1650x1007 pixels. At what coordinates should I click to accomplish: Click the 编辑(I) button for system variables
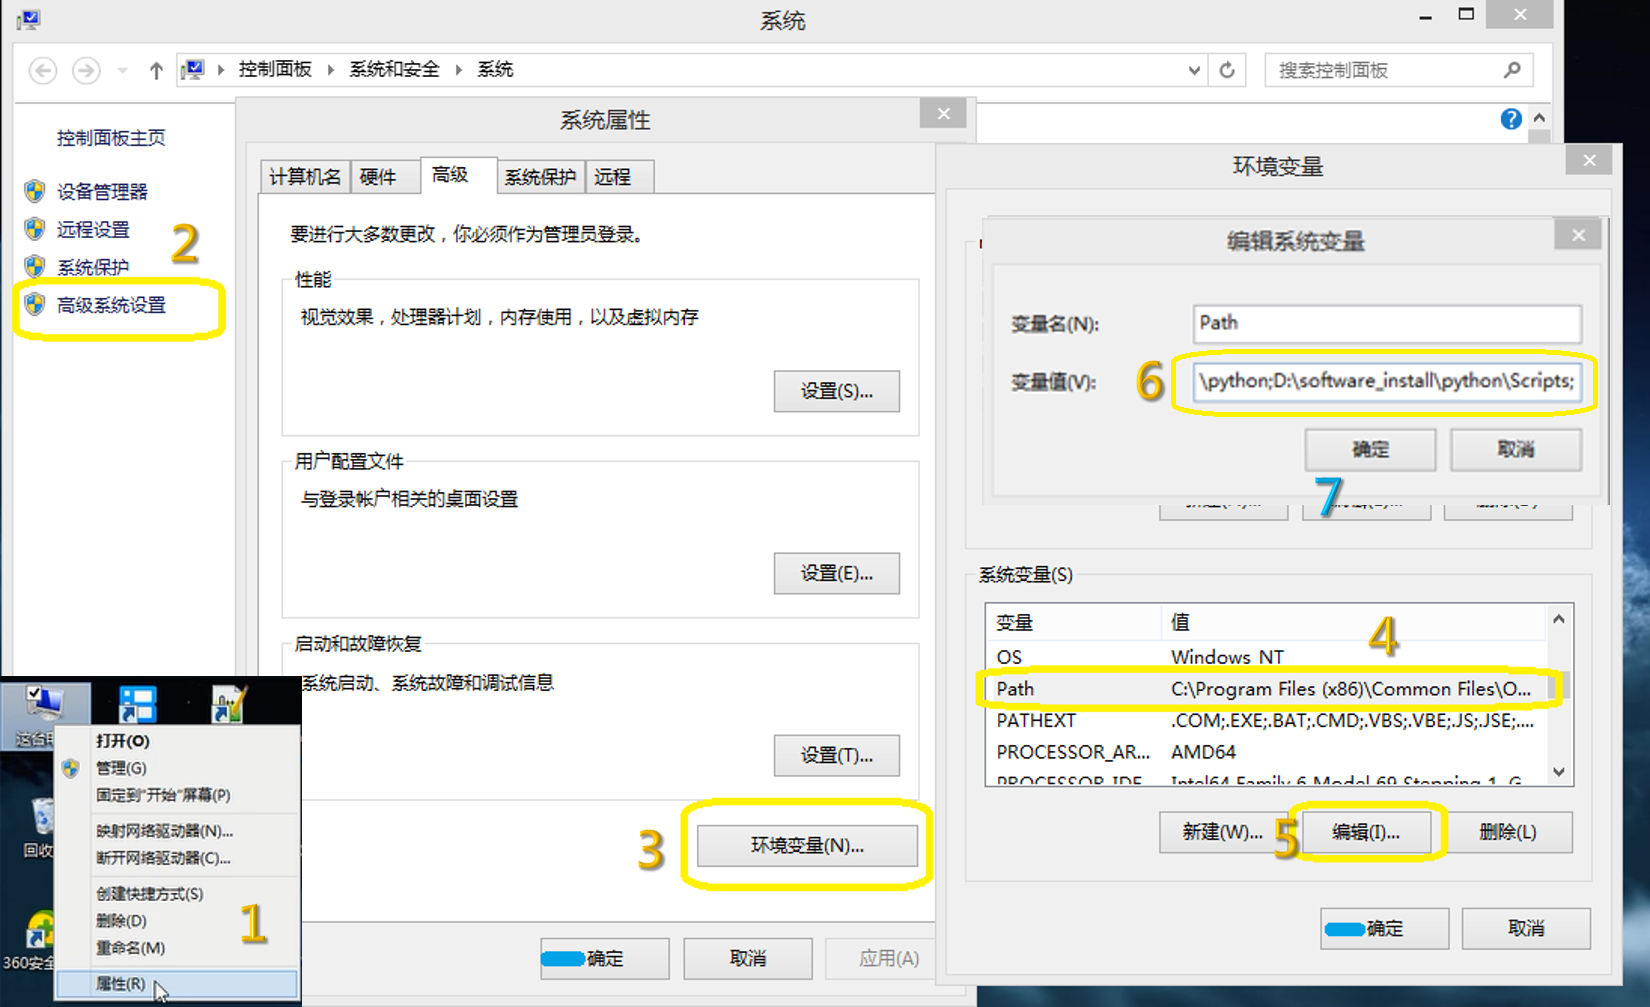1366,831
